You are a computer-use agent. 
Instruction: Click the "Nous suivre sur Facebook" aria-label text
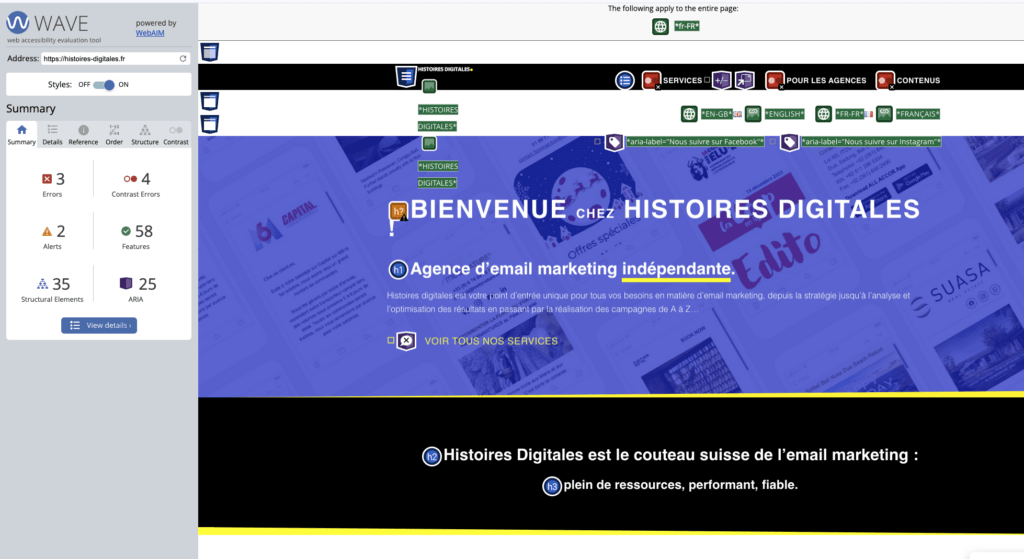click(695, 142)
